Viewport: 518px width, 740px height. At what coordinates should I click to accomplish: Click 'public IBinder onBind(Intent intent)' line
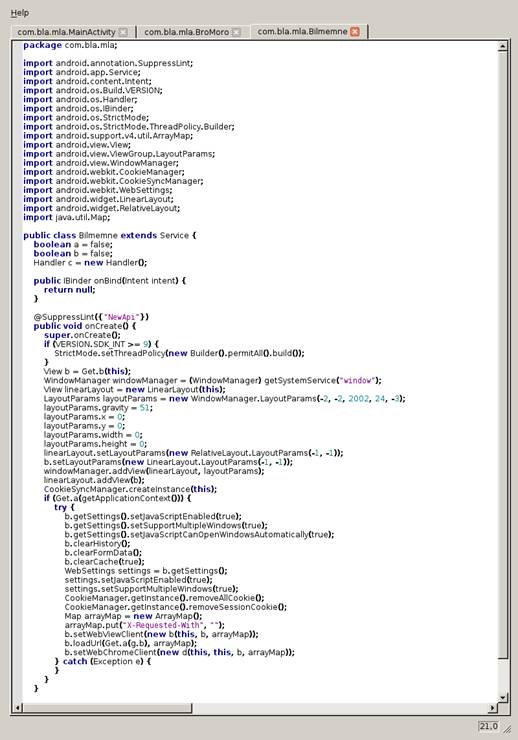click(109, 281)
